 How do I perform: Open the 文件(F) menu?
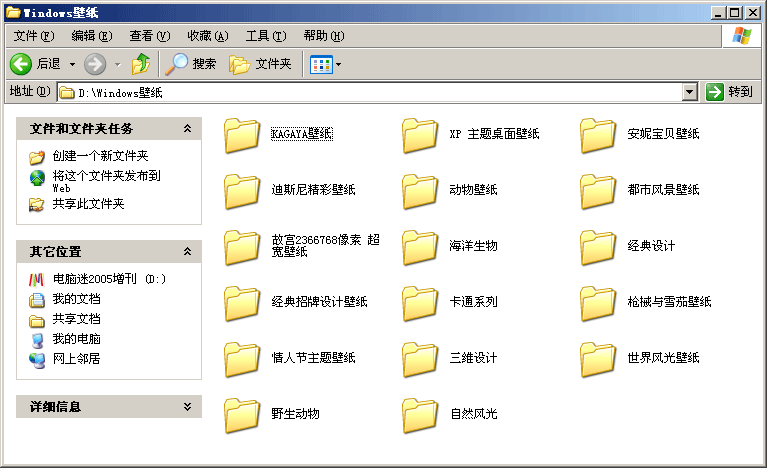pyautogui.click(x=34, y=36)
